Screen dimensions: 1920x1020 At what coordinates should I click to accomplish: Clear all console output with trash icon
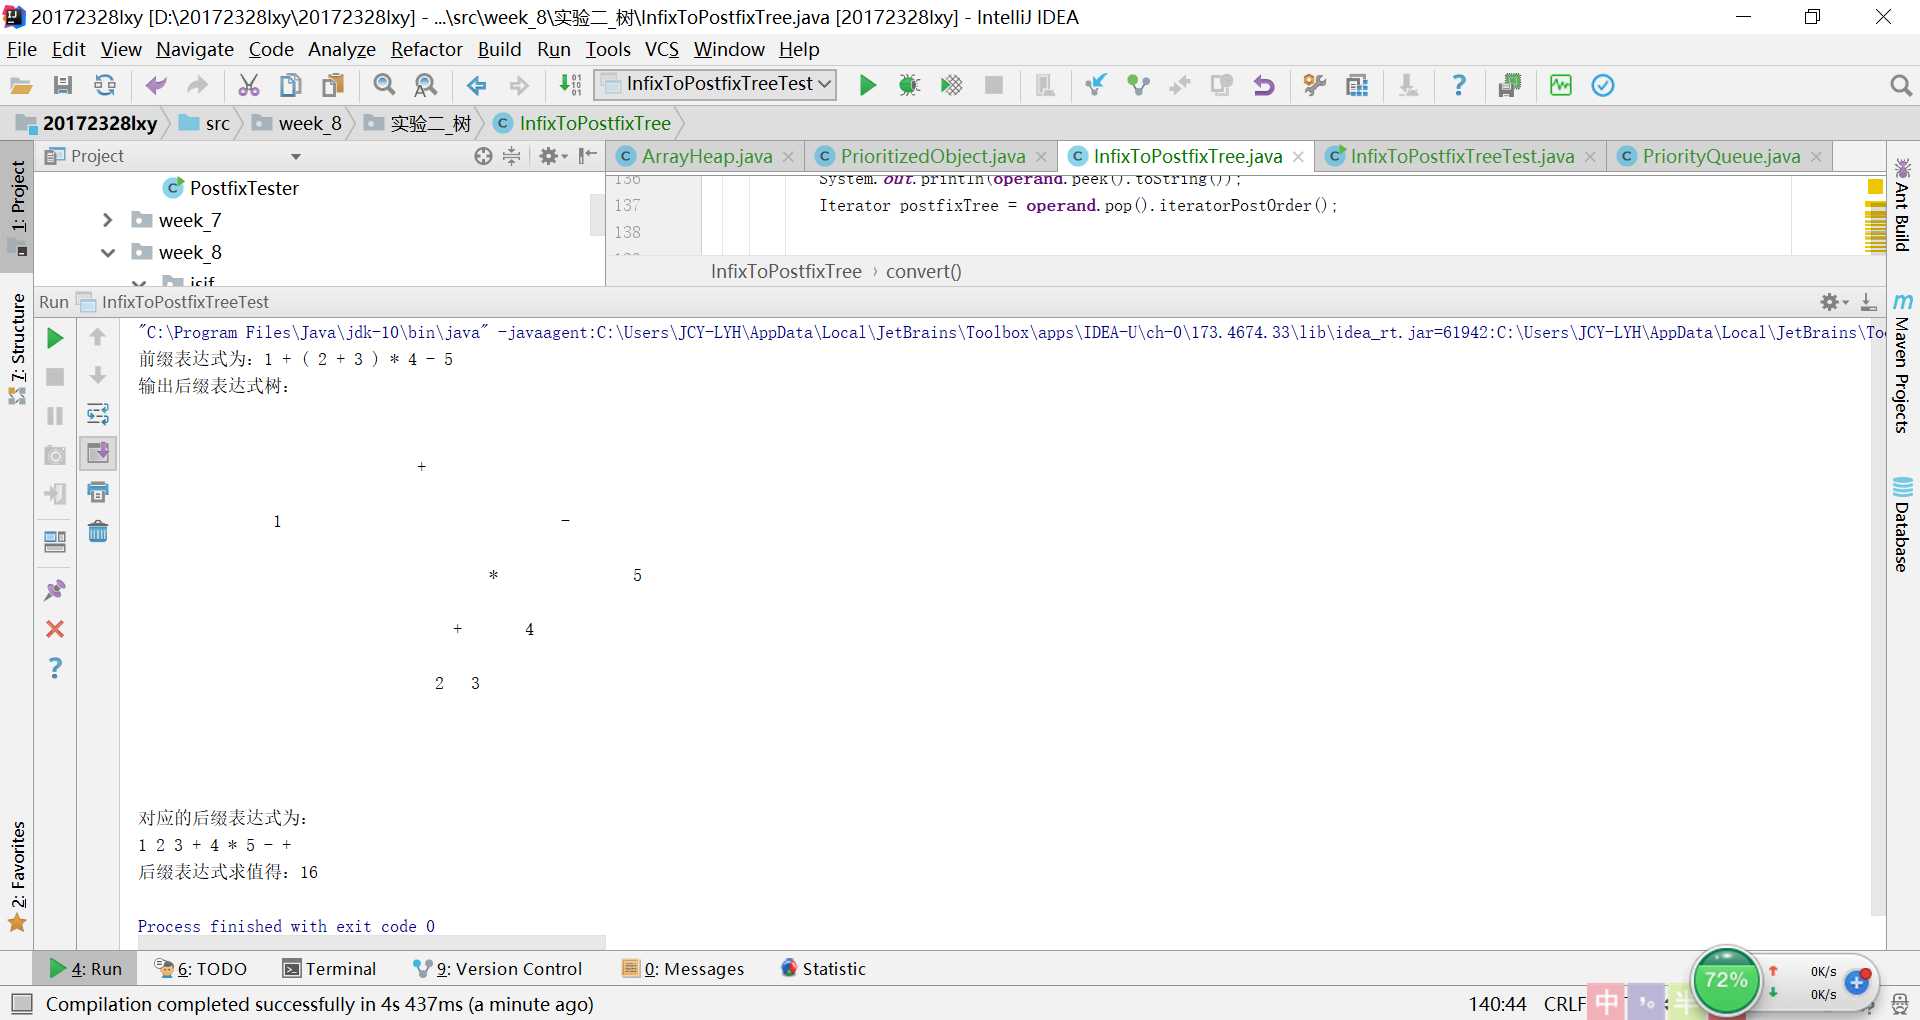[x=98, y=531]
